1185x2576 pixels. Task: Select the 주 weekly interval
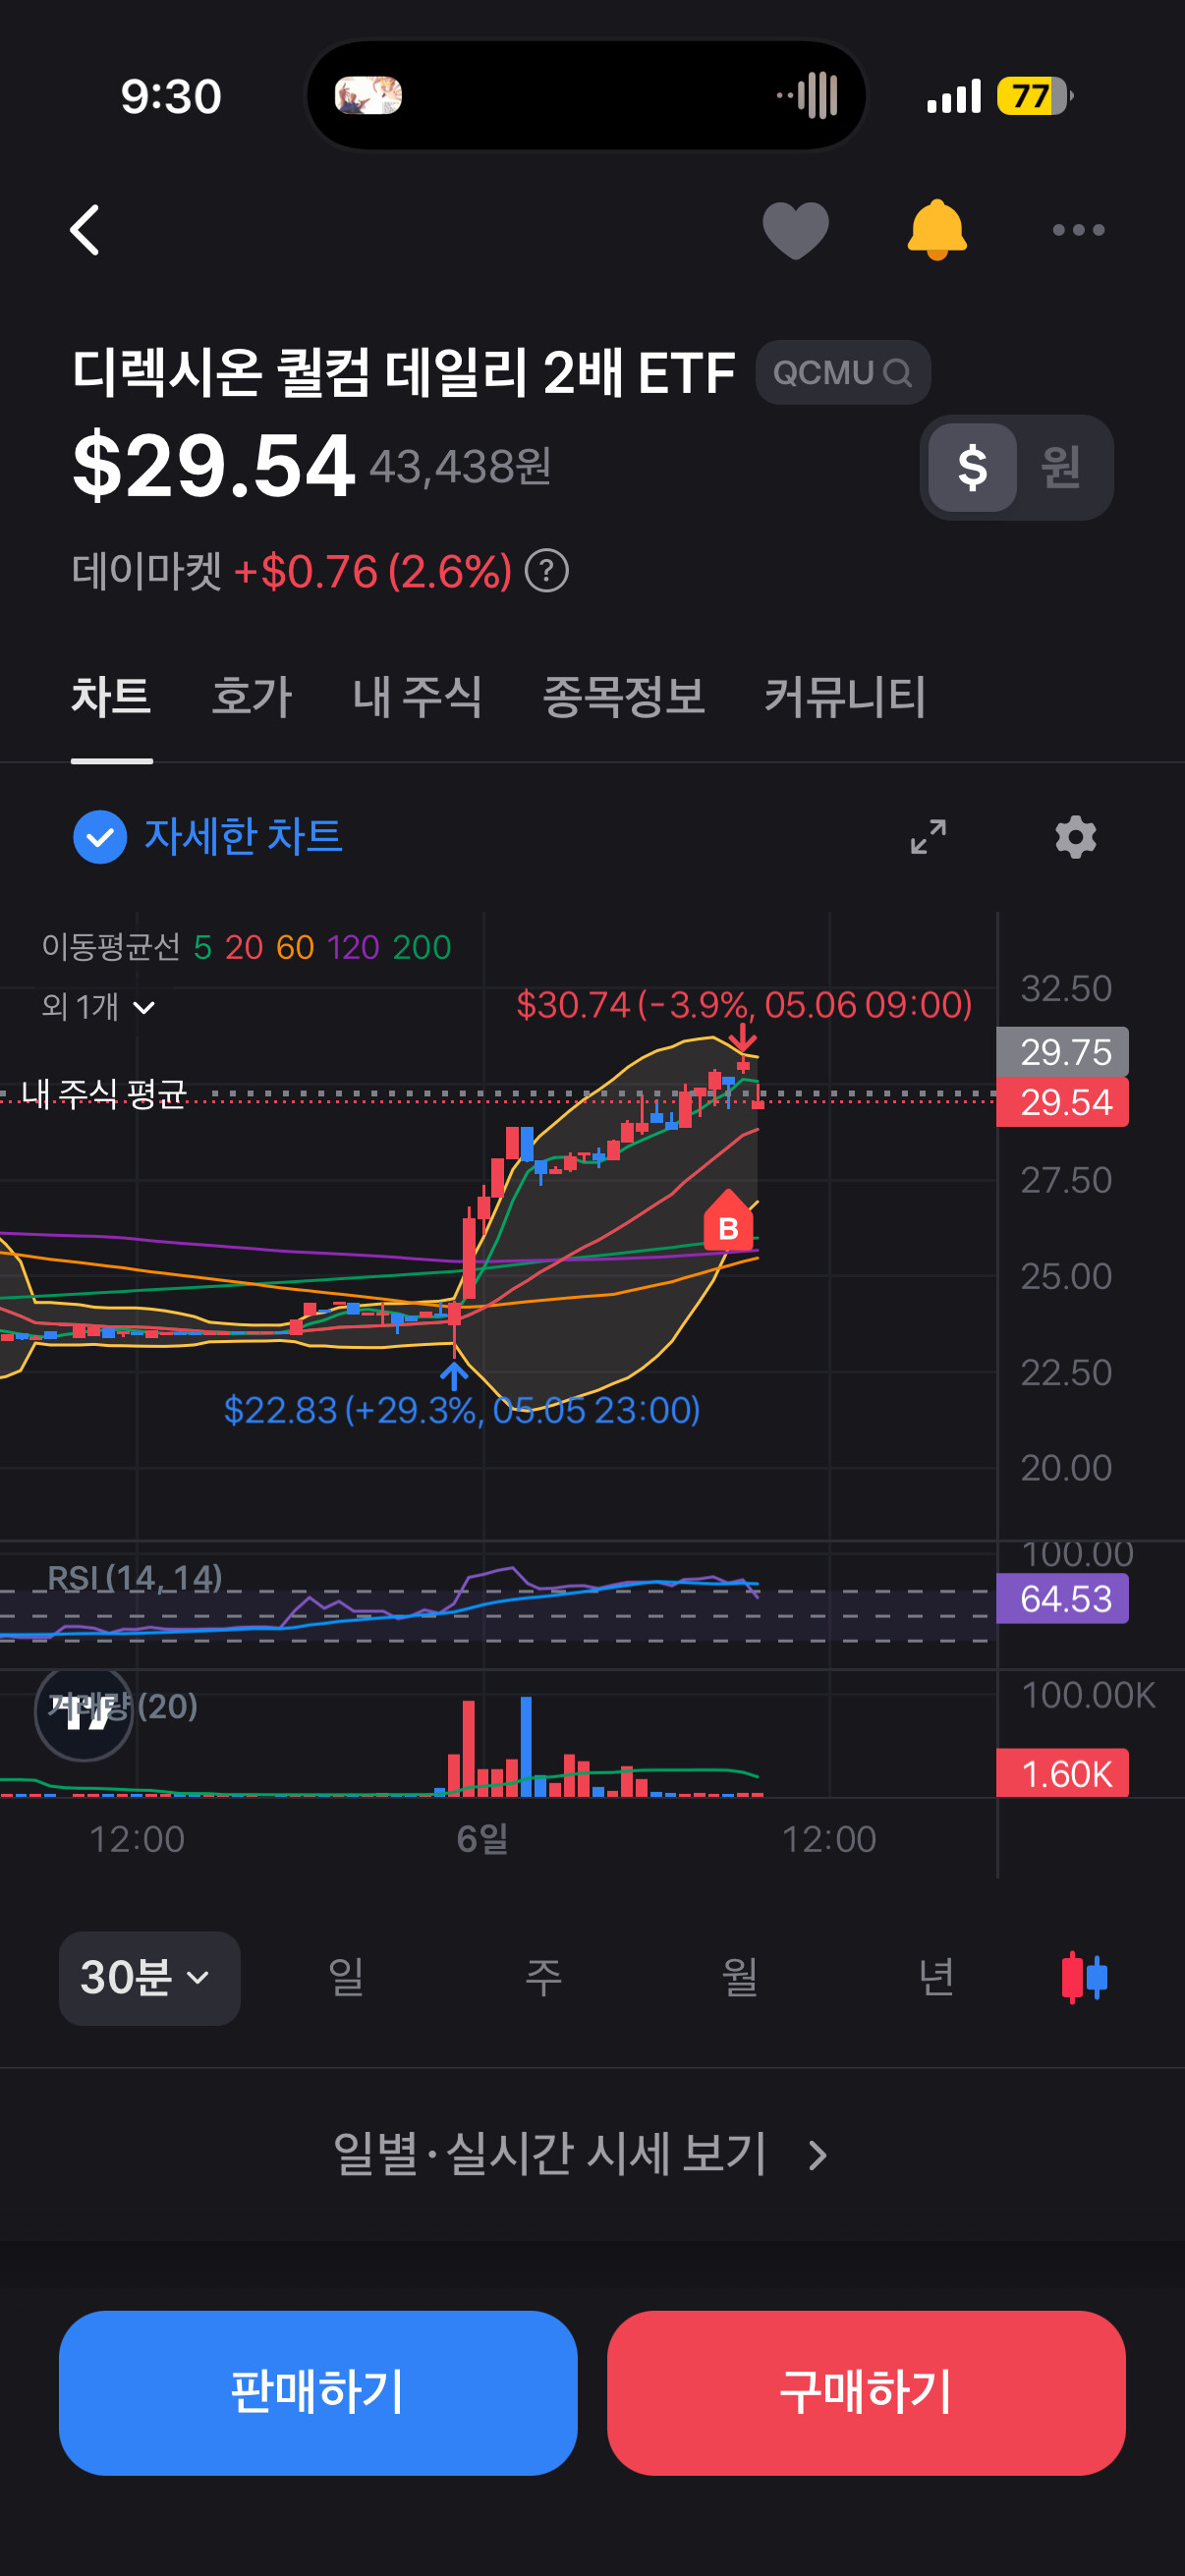(543, 1978)
